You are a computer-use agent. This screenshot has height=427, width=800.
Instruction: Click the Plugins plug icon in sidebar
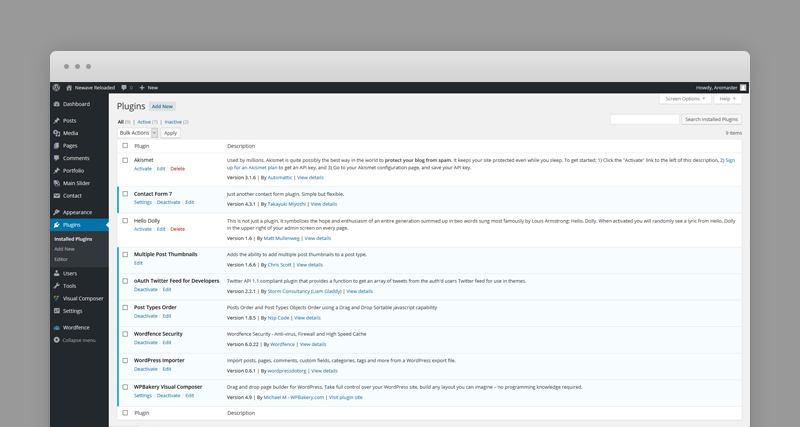click(x=57, y=225)
